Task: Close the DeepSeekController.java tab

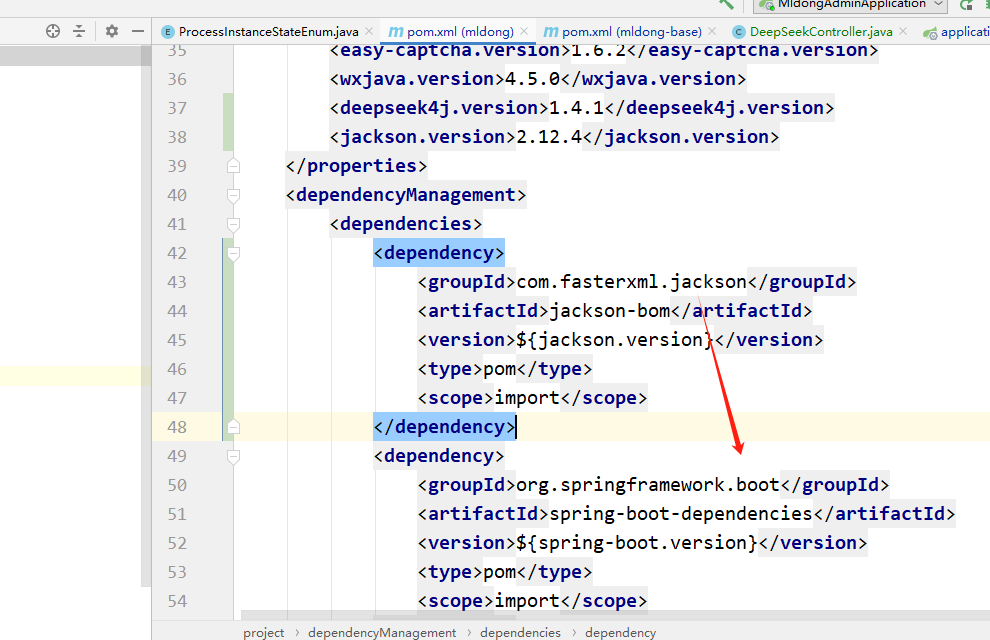Action: [903, 31]
